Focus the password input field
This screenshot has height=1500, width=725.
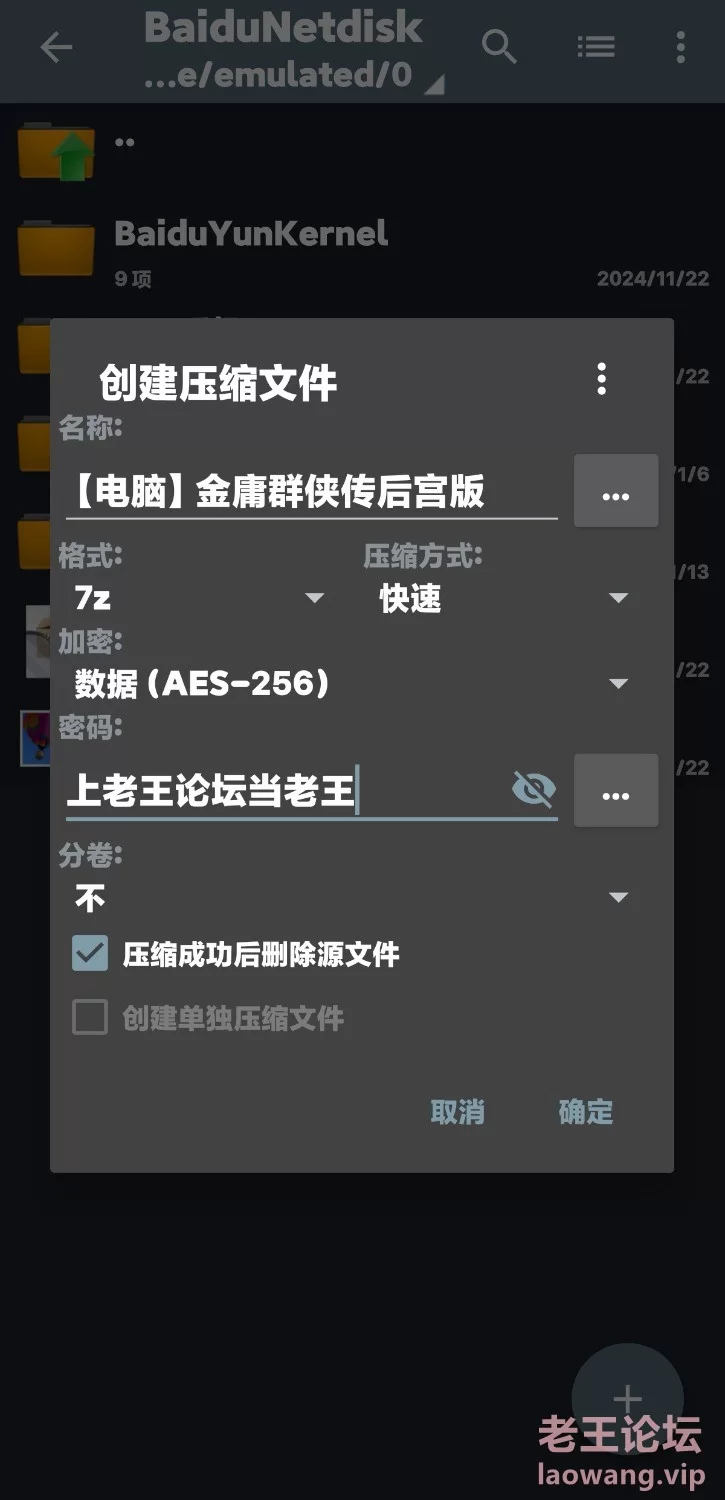tap(285, 792)
